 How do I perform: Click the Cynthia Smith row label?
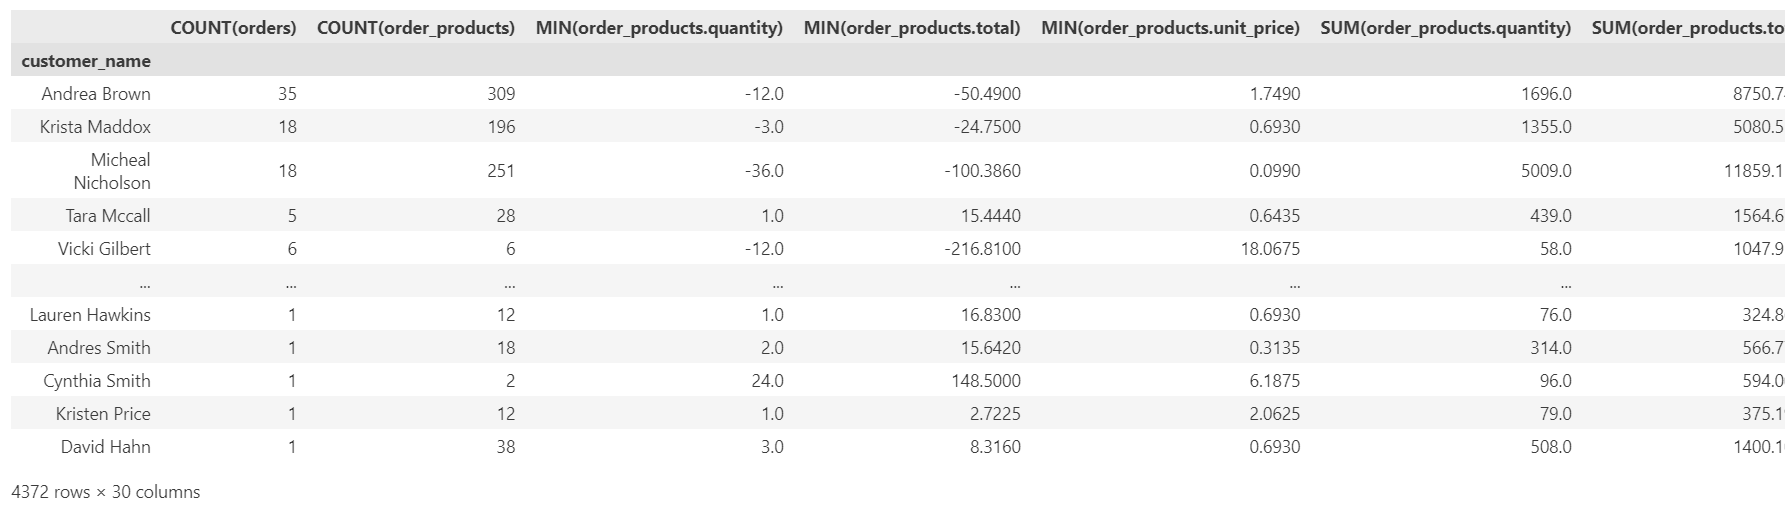(x=97, y=381)
